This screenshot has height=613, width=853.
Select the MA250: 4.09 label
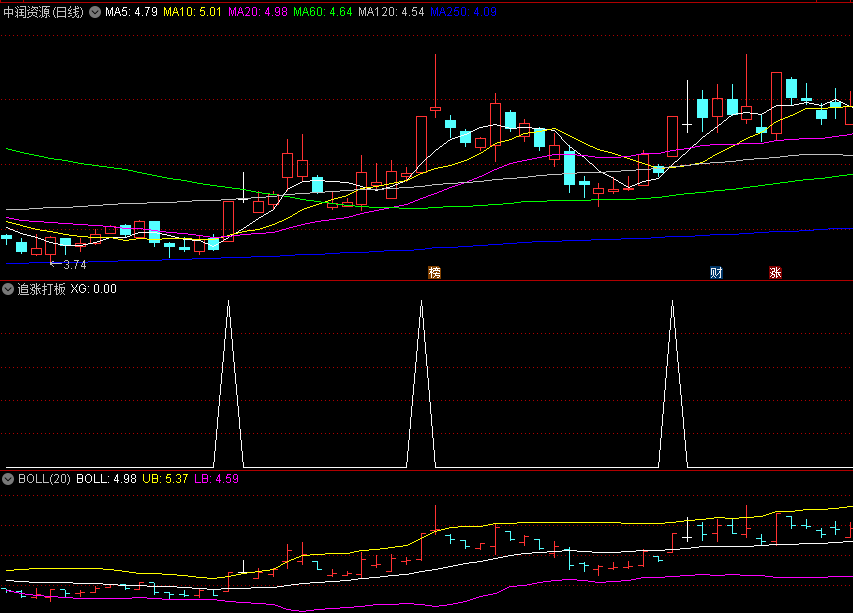[463, 12]
